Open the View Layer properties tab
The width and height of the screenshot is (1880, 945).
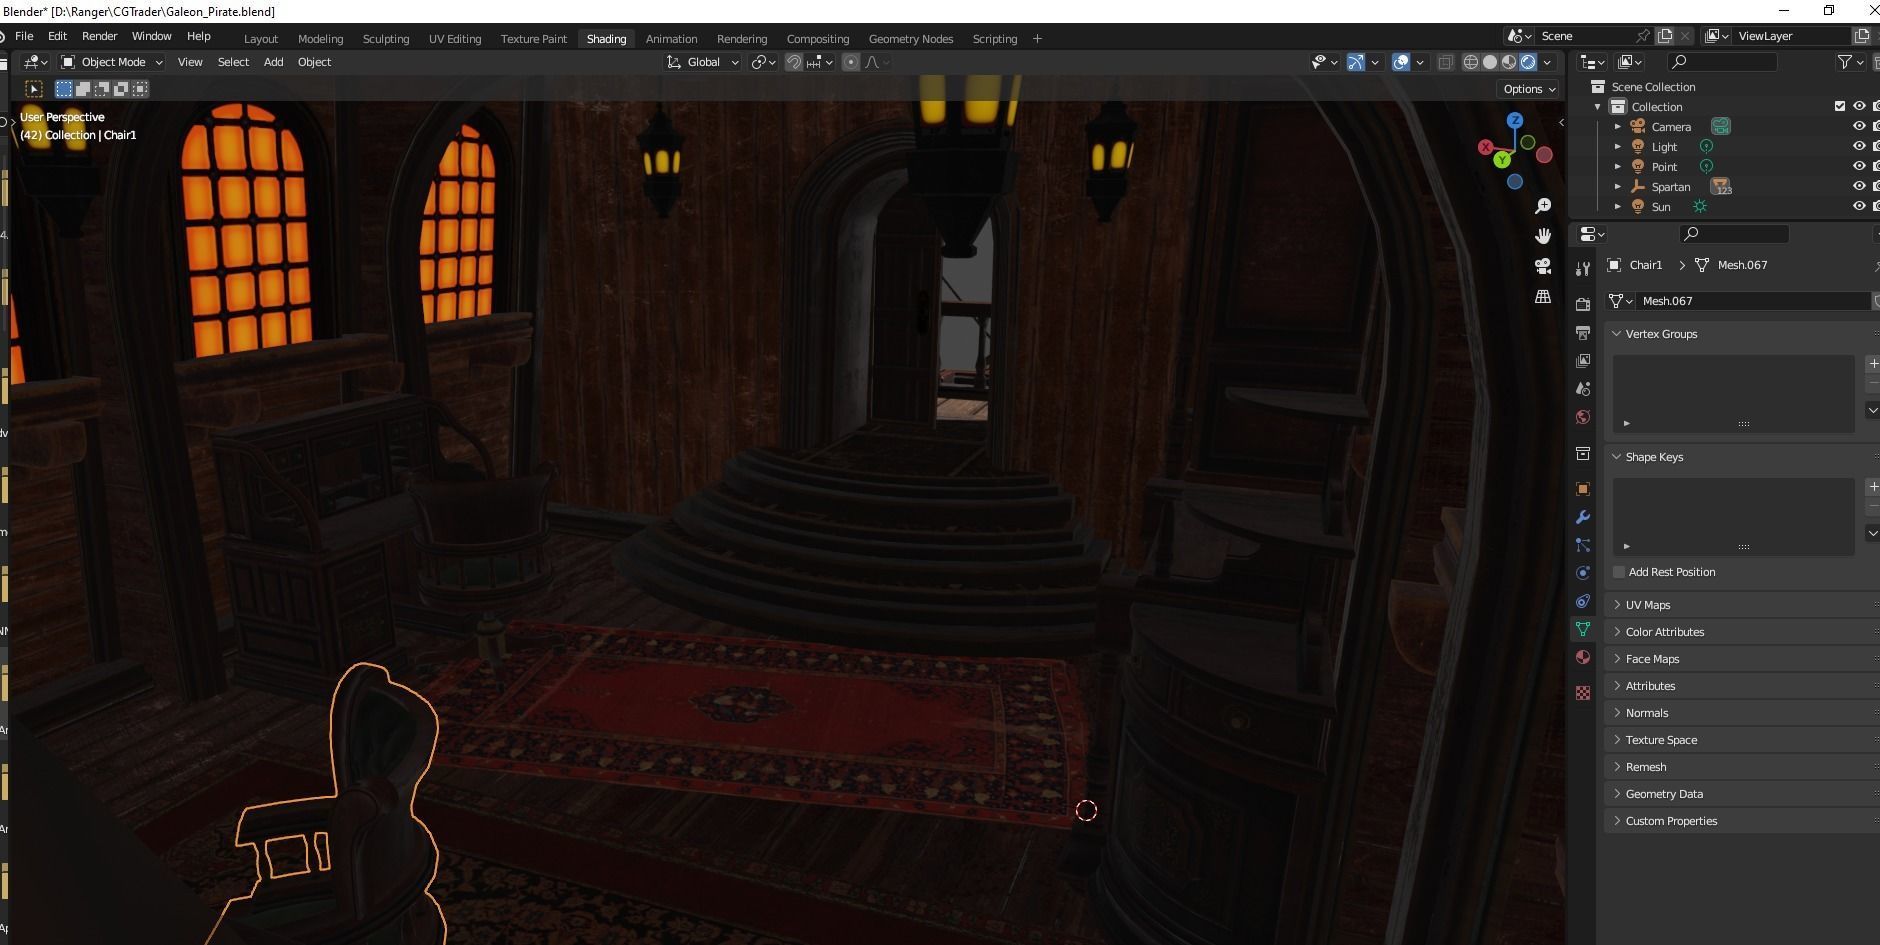pyautogui.click(x=1583, y=360)
